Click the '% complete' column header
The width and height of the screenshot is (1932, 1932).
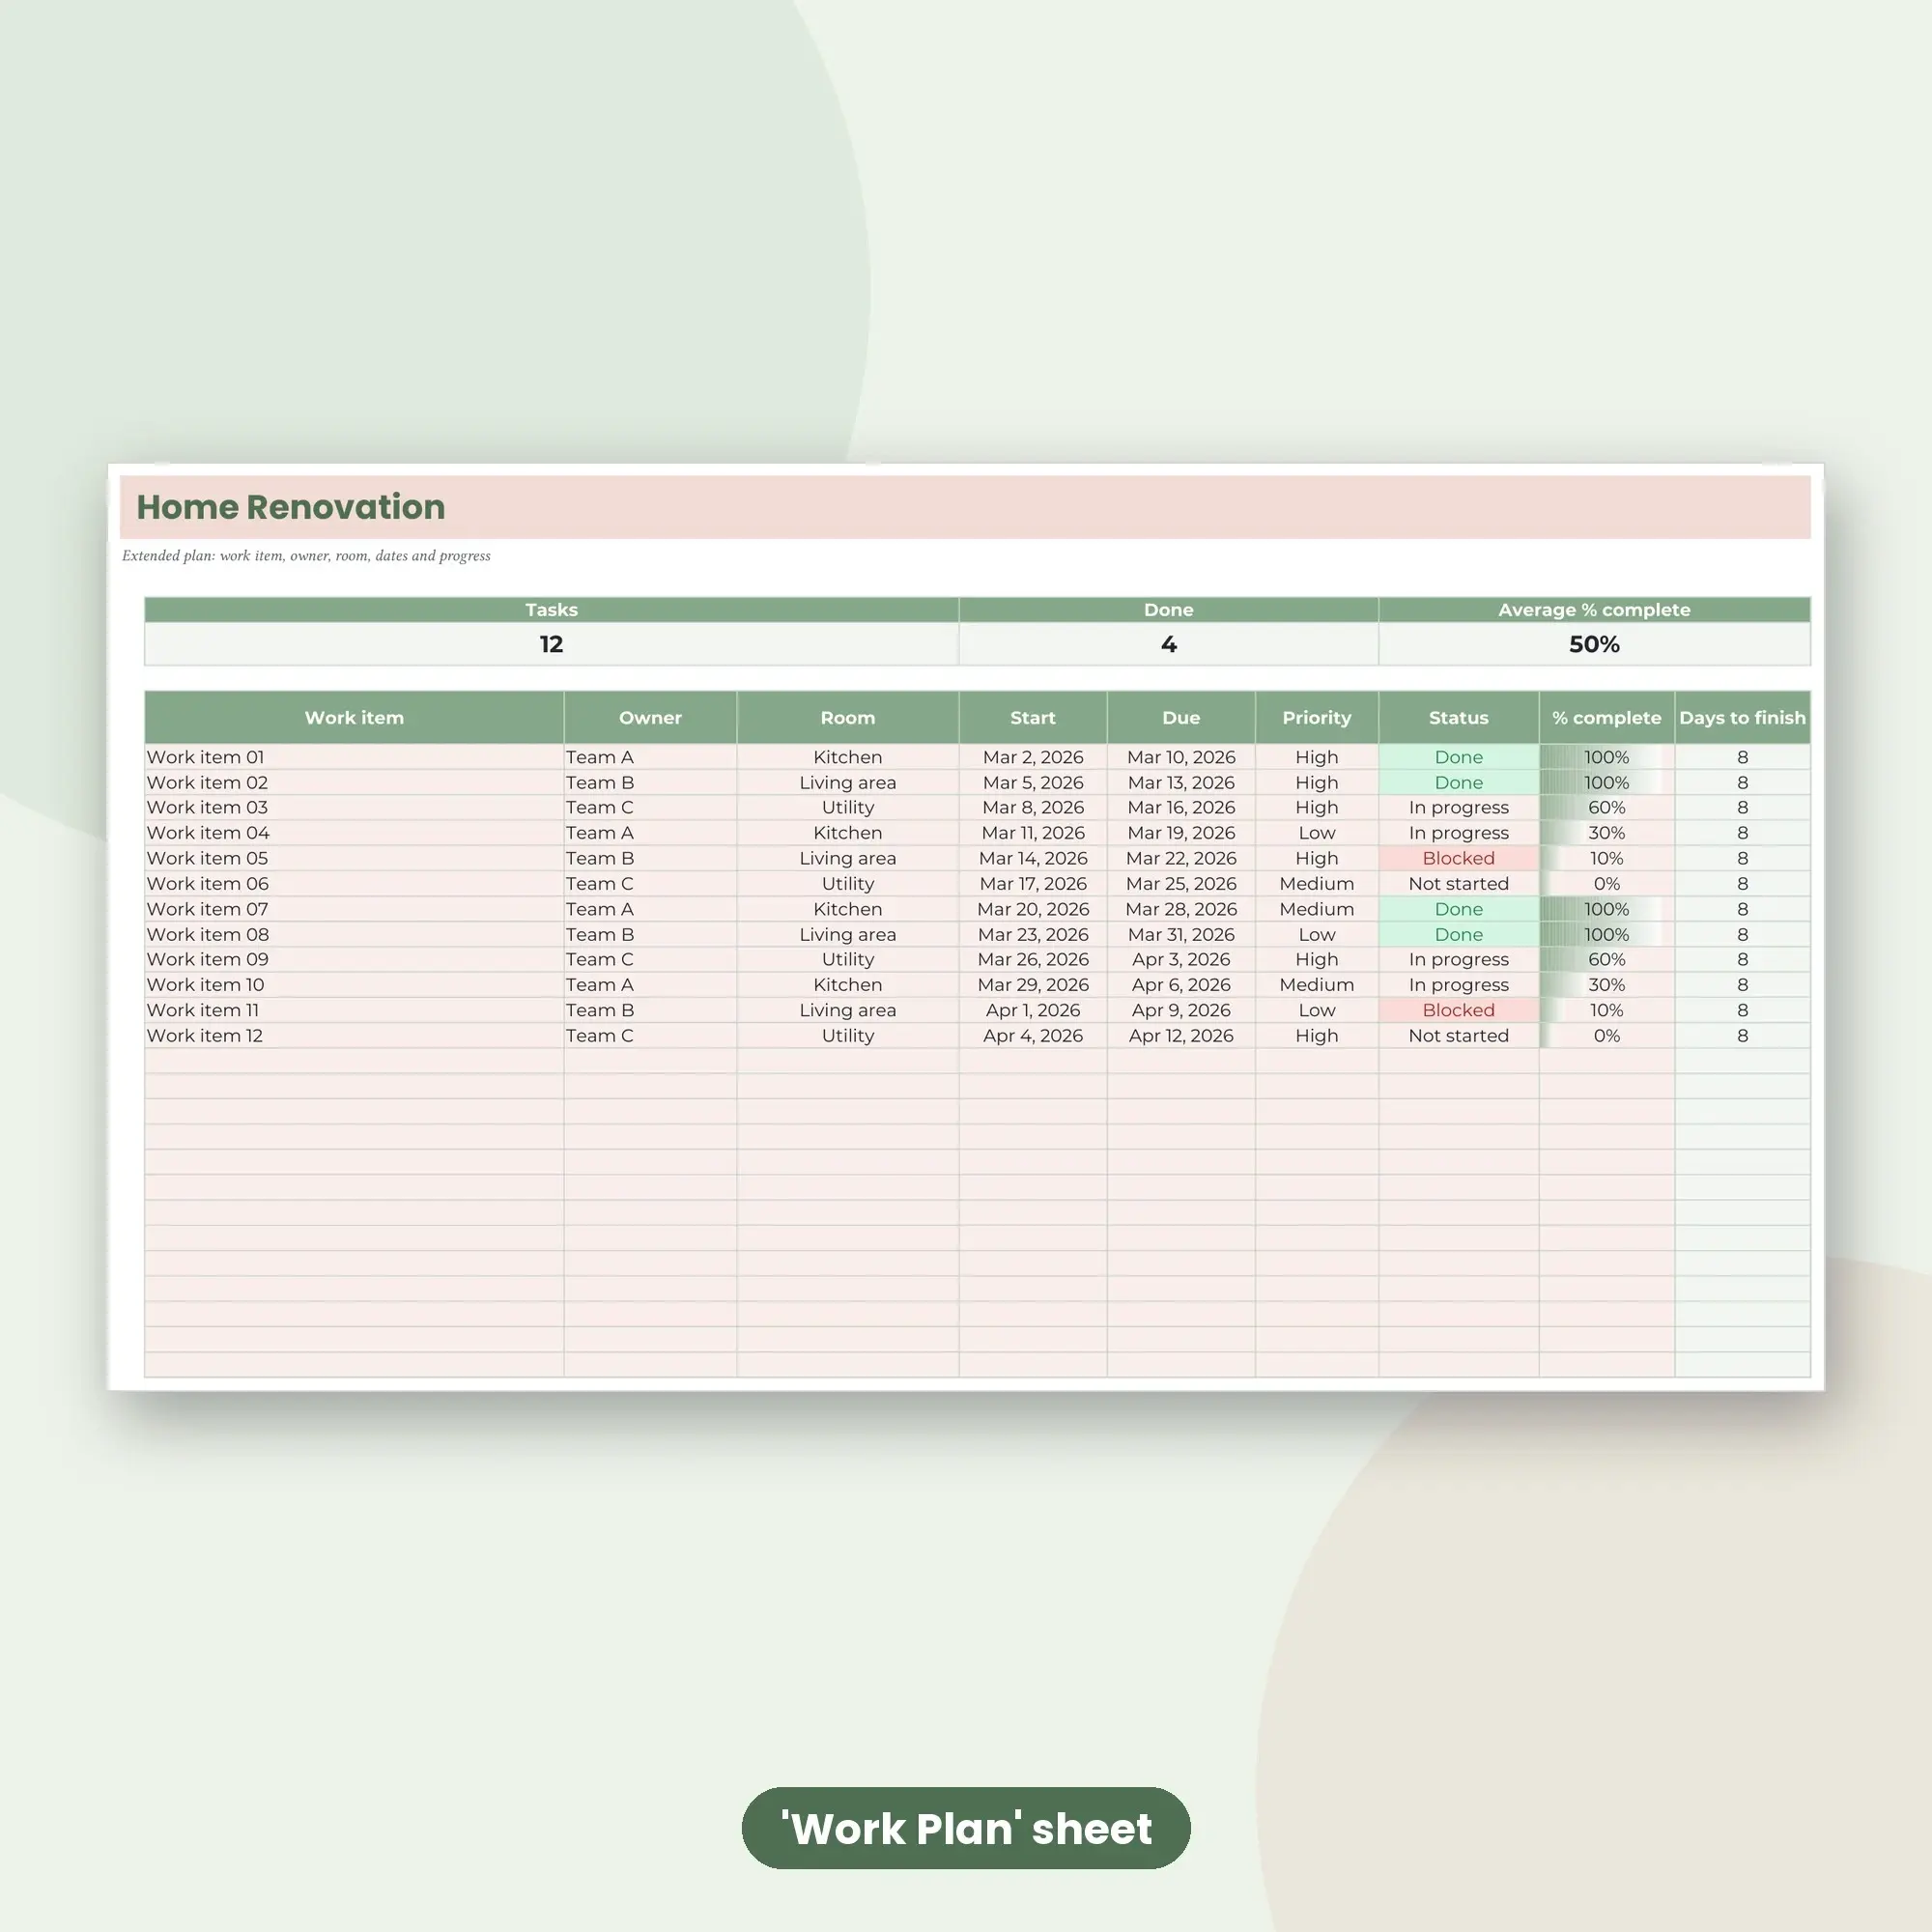coord(1607,717)
